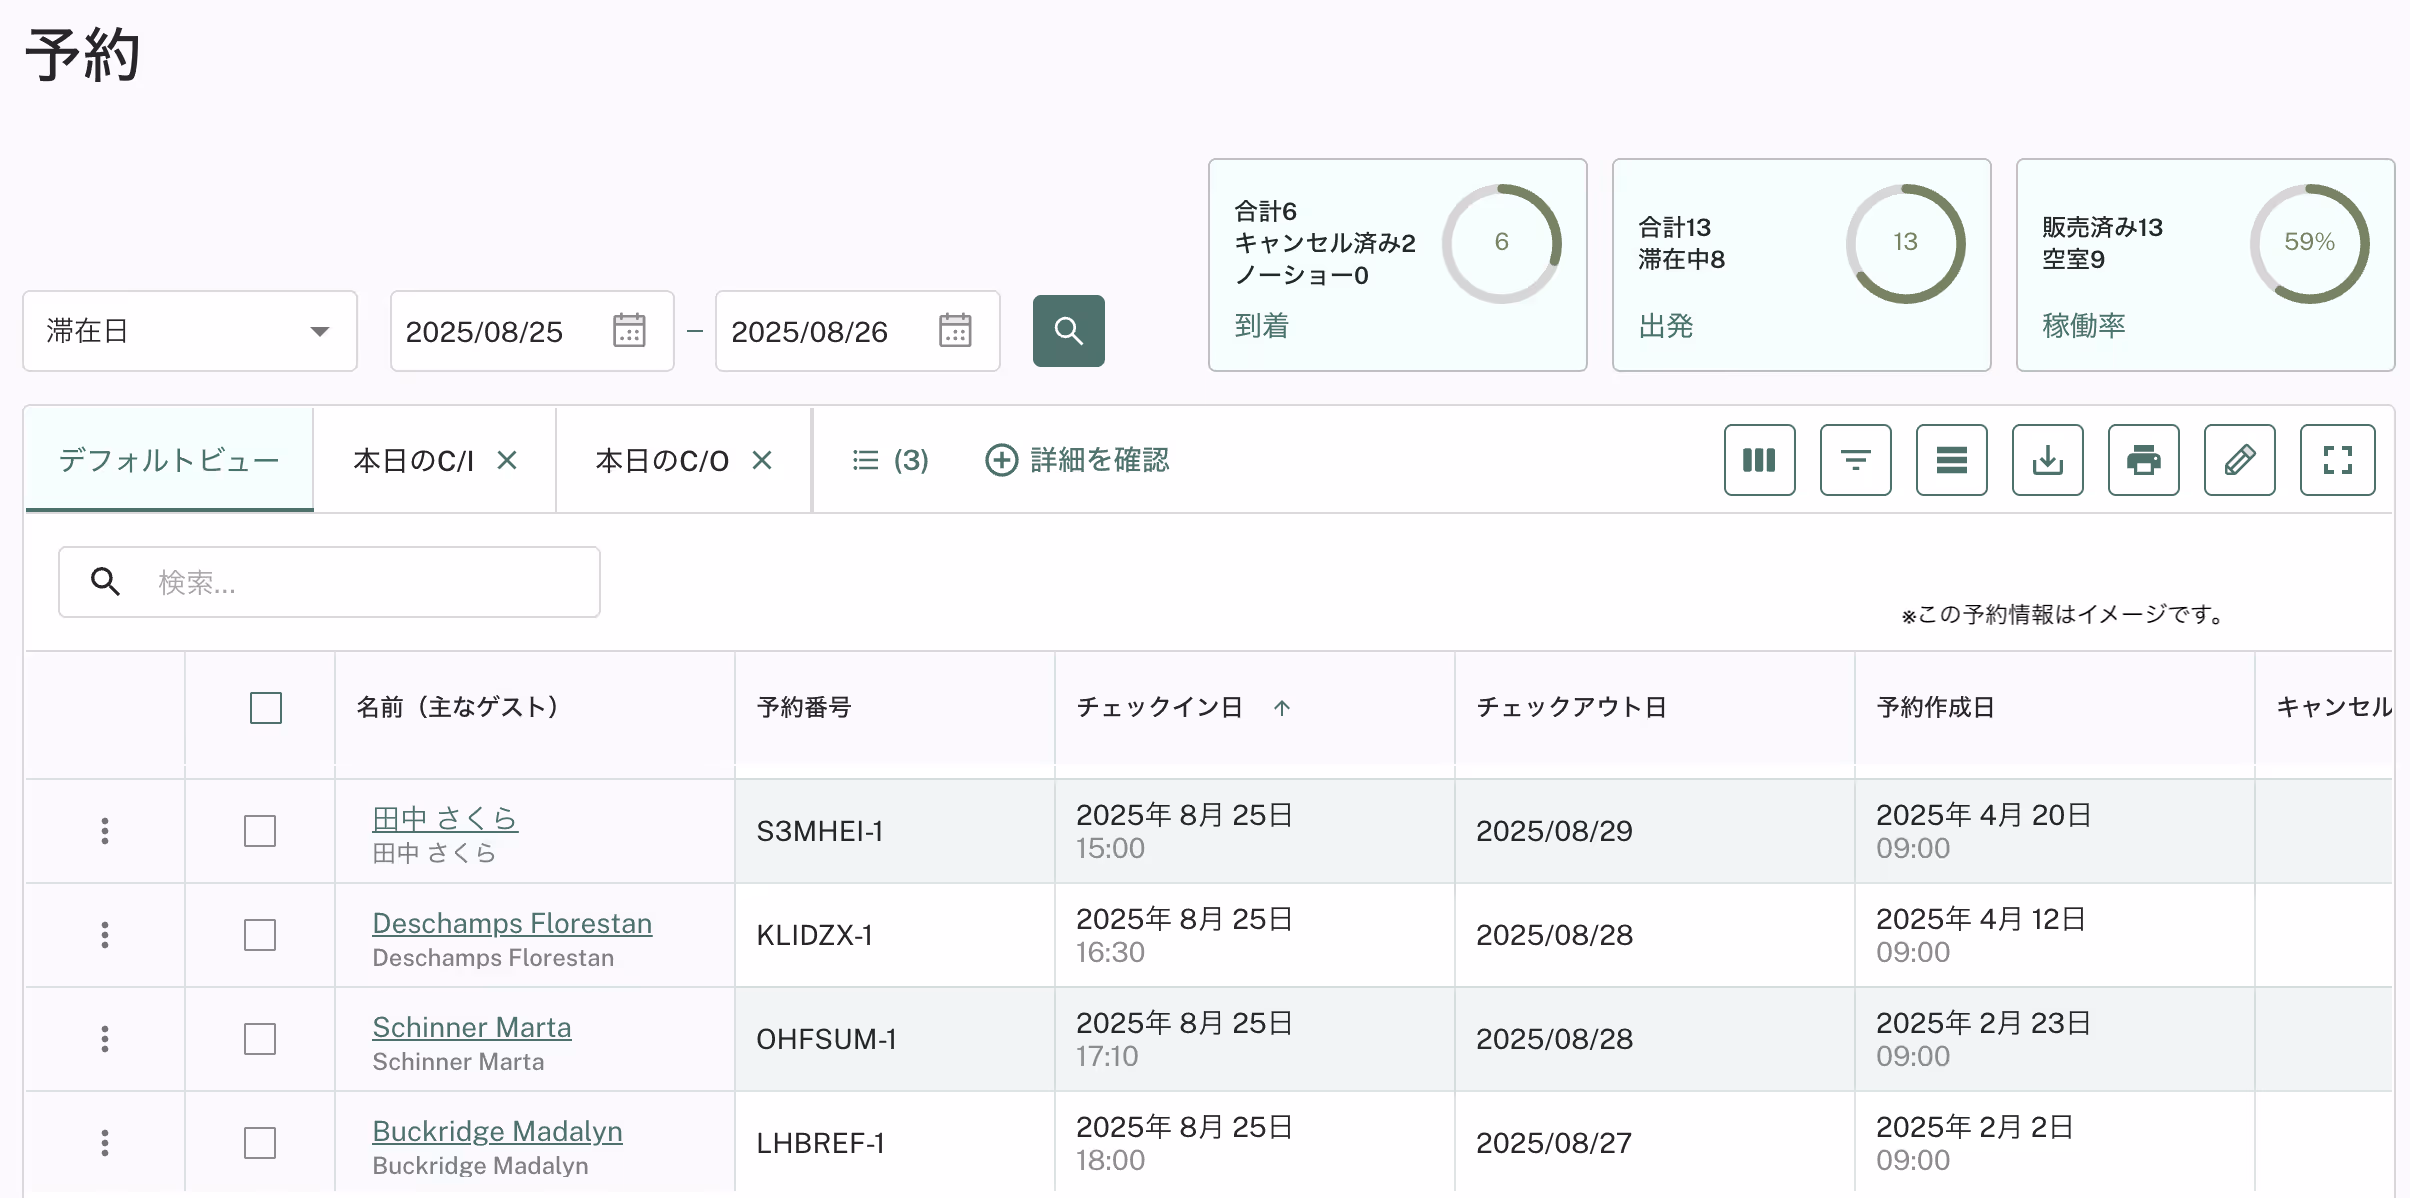Switch to 本日のC/I tab
This screenshot has height=1198, width=2410.
pos(413,460)
